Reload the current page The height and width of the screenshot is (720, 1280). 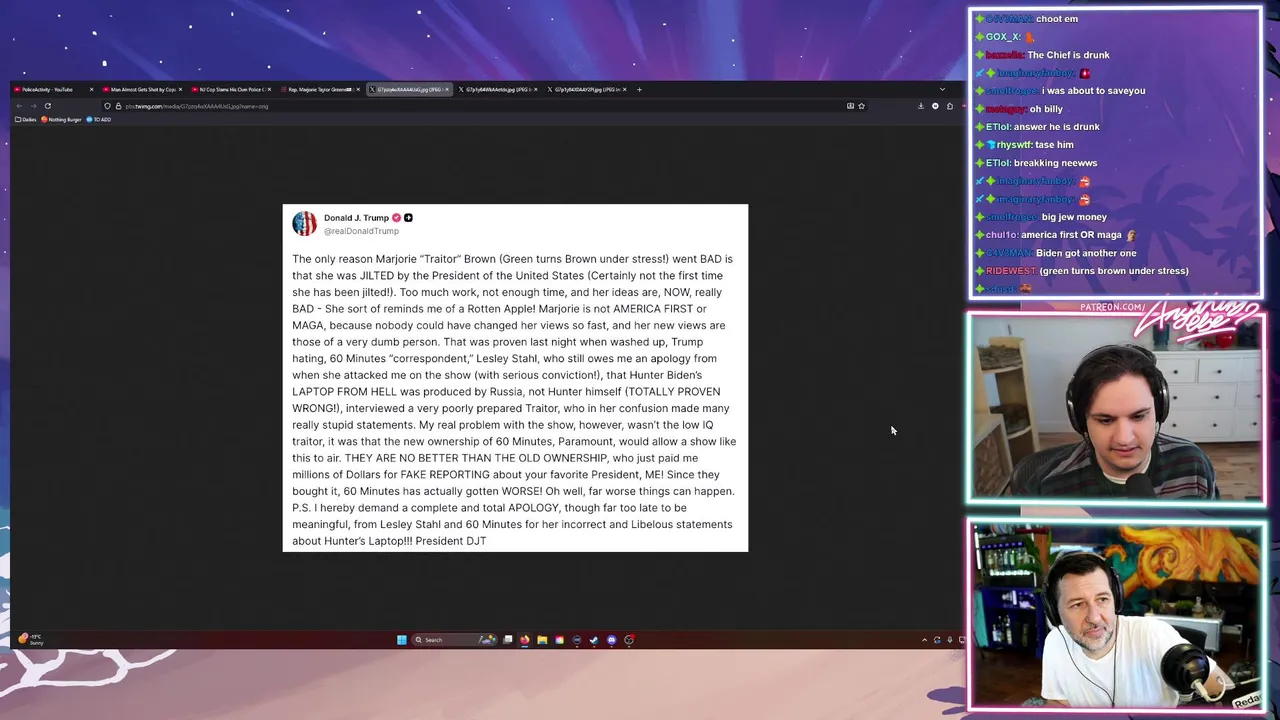coord(47,106)
